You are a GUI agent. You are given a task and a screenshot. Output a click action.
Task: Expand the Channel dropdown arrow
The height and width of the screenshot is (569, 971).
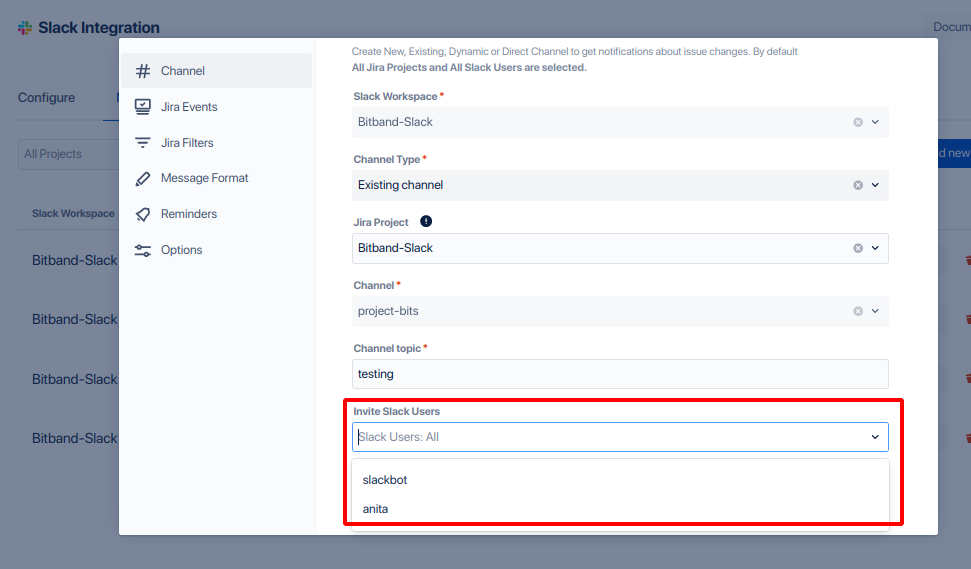[x=875, y=311]
